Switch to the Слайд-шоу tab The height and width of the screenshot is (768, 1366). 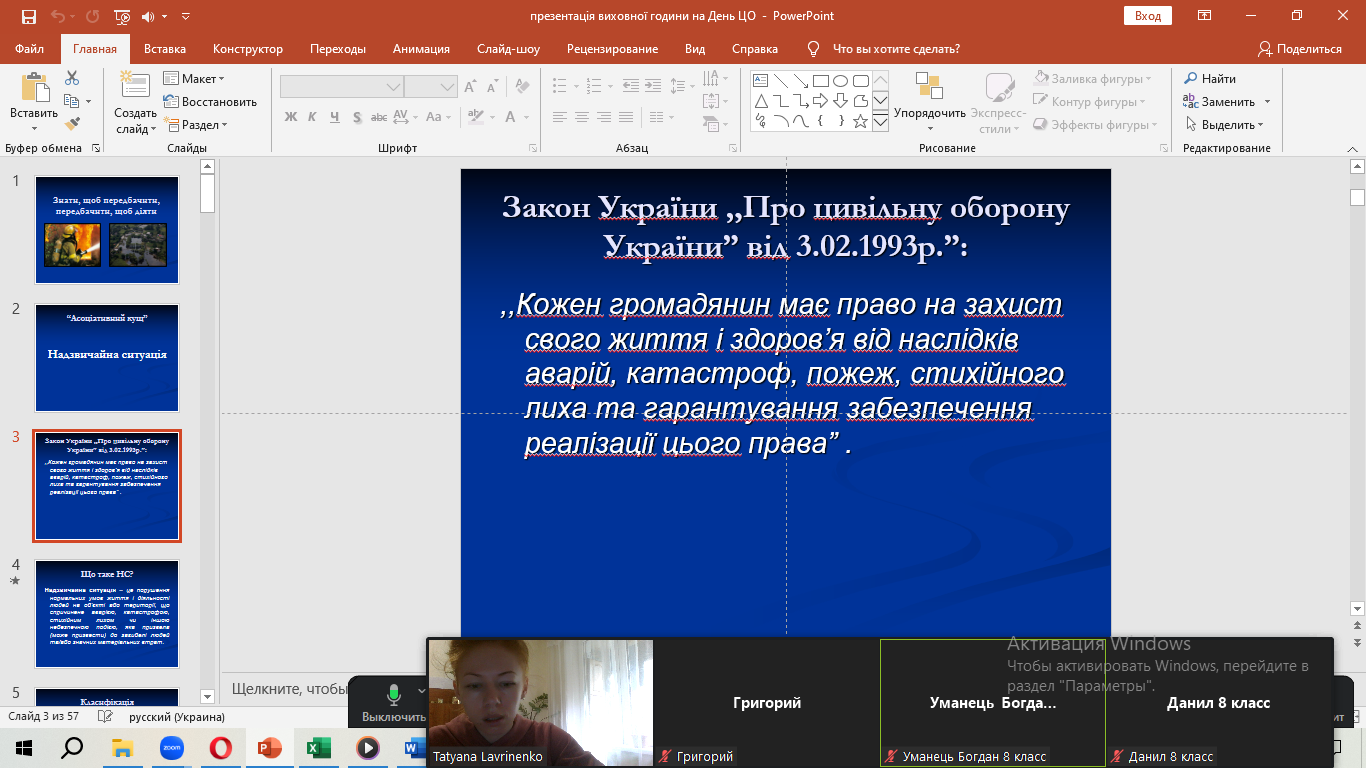509,49
